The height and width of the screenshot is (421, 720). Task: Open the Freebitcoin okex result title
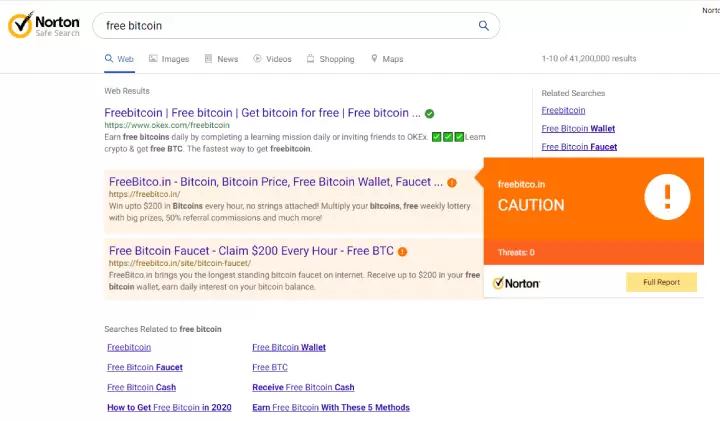click(262, 113)
